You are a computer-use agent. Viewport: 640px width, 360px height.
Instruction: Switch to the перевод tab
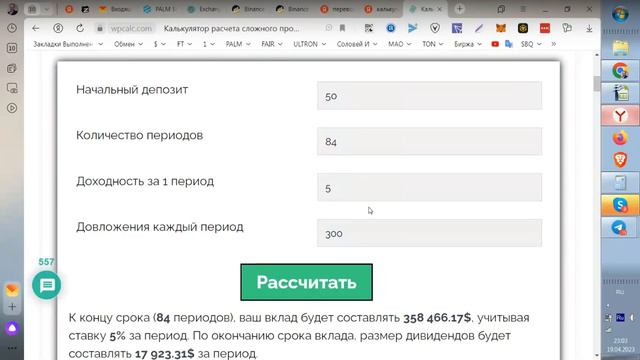pyautogui.click(x=336, y=9)
